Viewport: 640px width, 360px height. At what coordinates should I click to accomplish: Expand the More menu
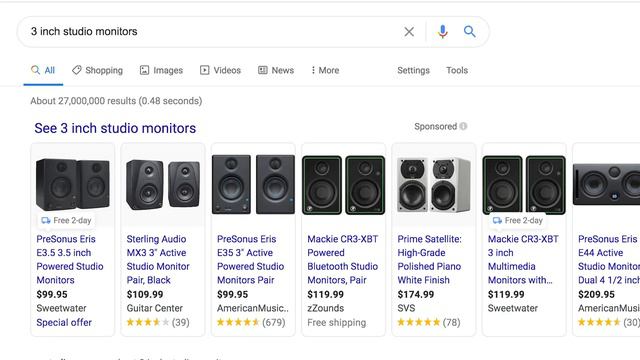click(325, 70)
